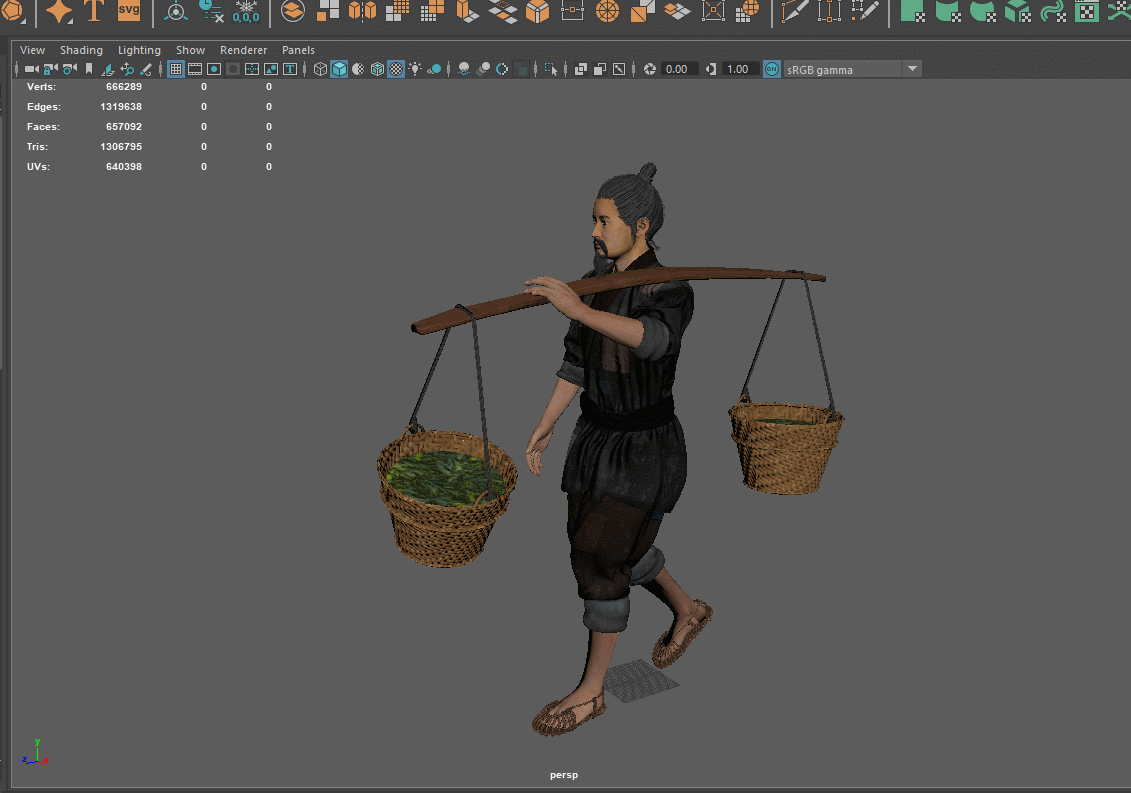Edit the exposure value field showing 0.00

(x=677, y=69)
